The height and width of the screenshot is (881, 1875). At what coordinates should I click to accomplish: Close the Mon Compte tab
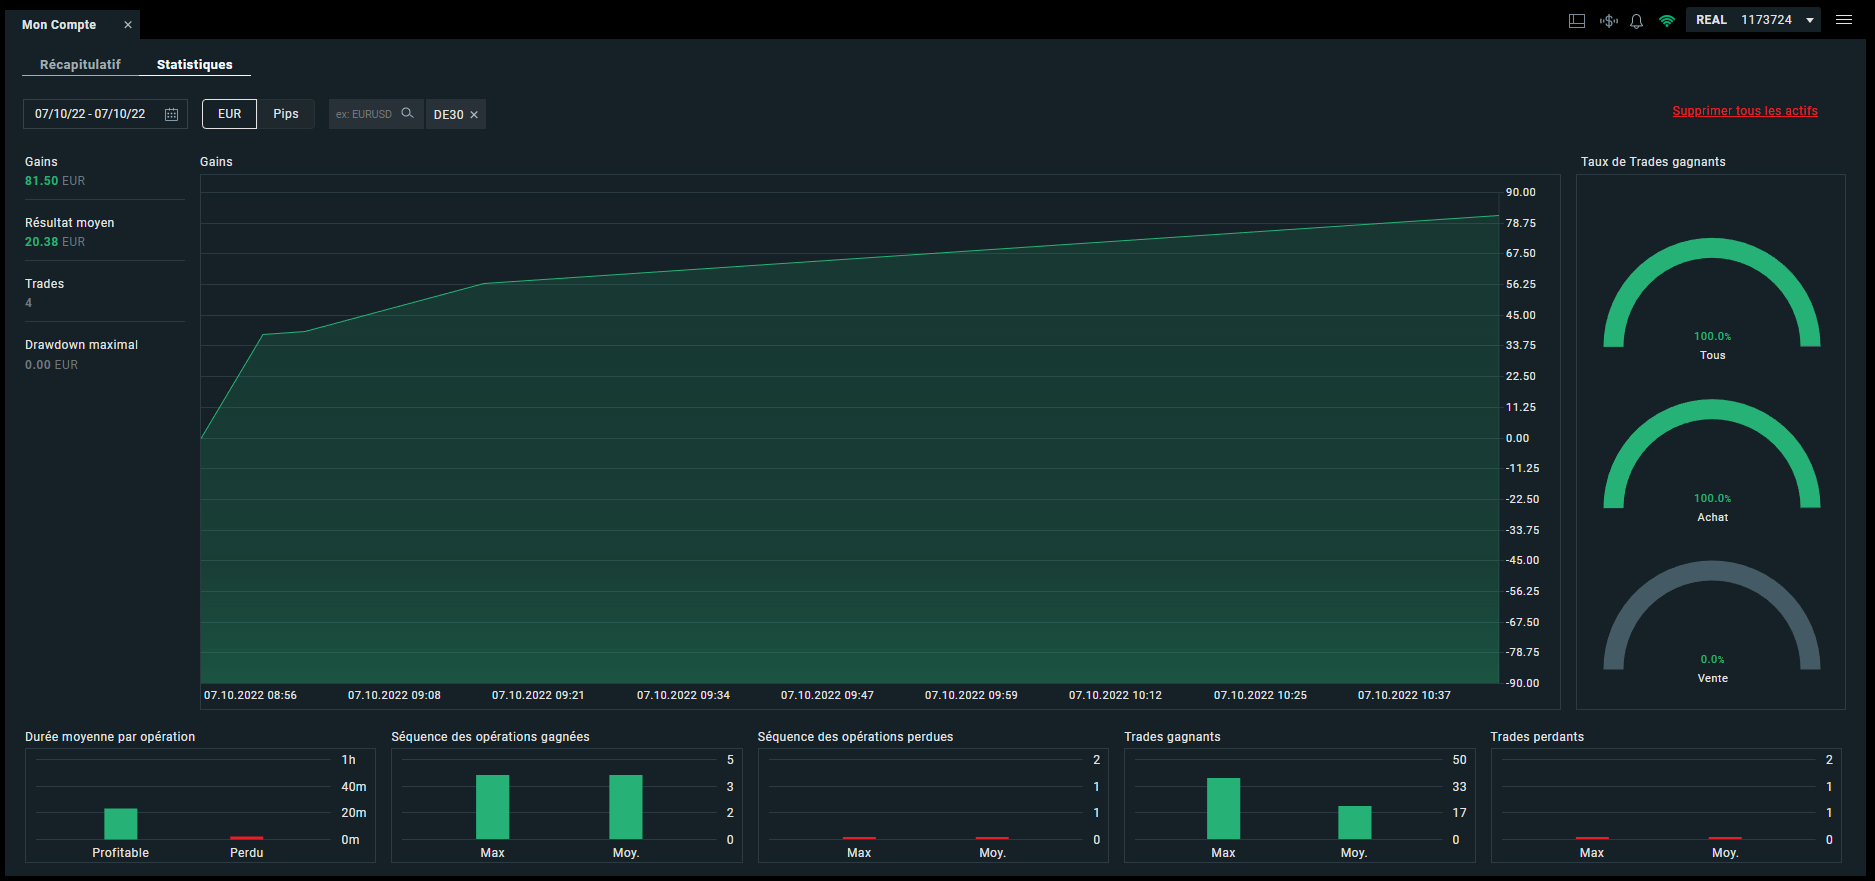[x=128, y=25]
